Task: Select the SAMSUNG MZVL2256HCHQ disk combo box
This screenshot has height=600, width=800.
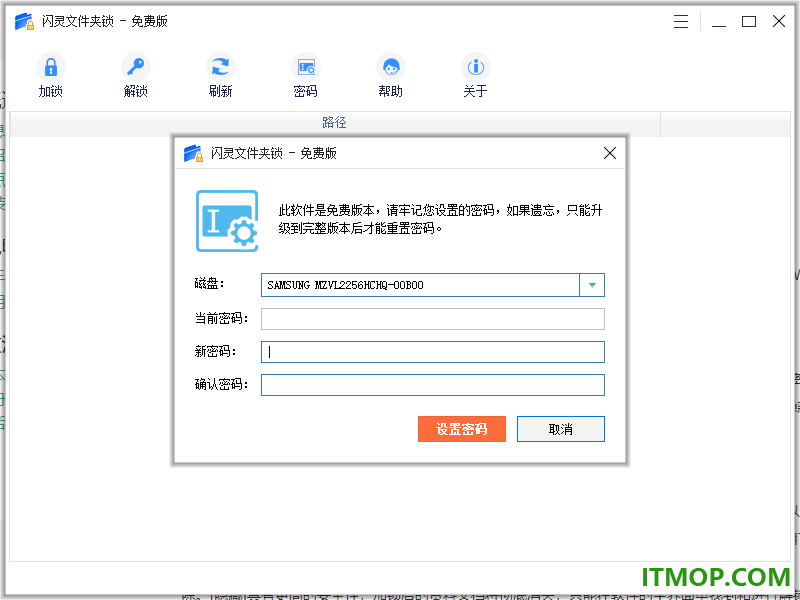Action: coord(433,285)
